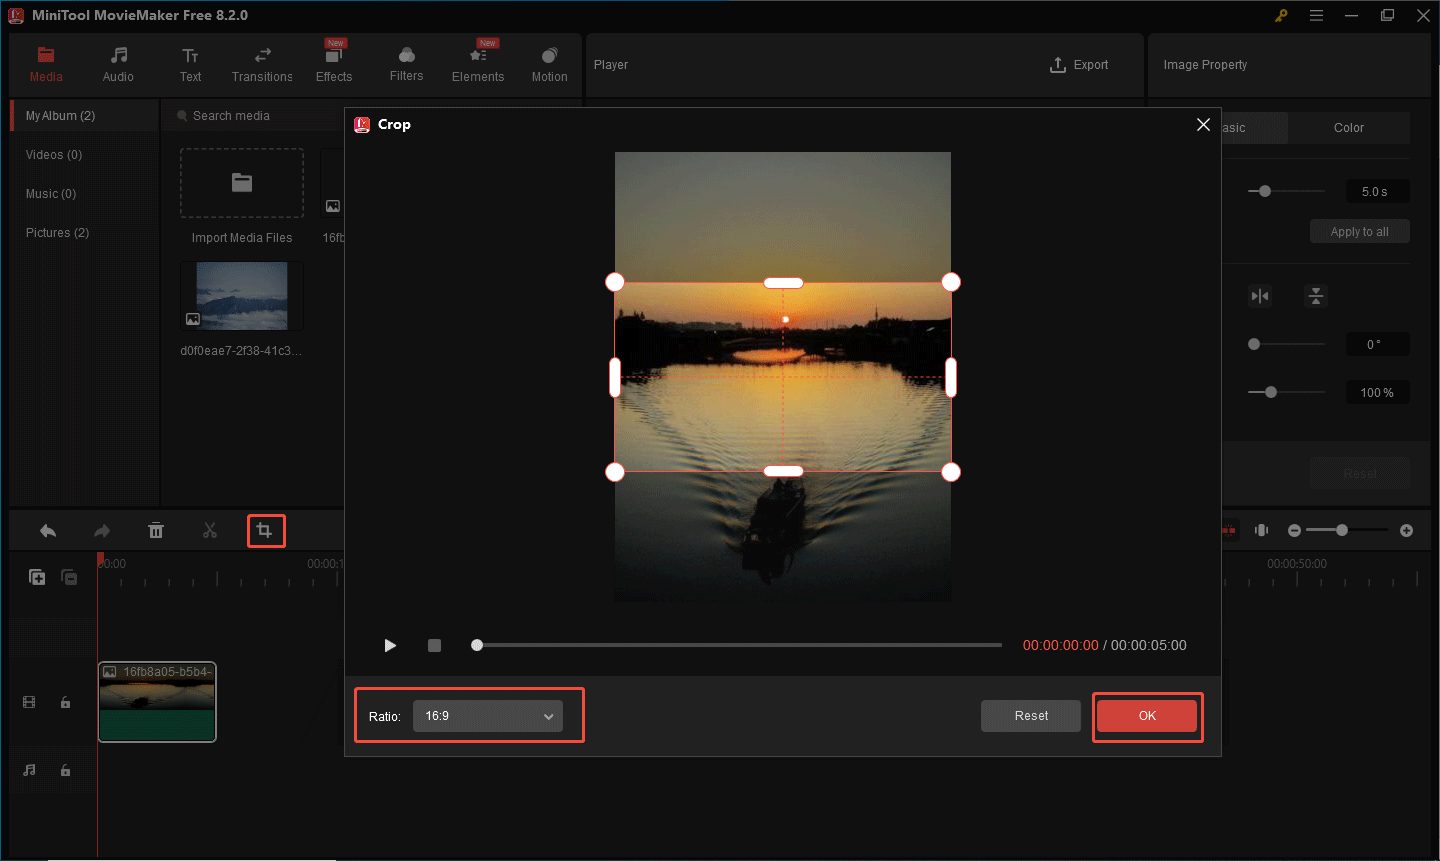
Task: Click the vertical flip icon
Action: [x=1316, y=296]
